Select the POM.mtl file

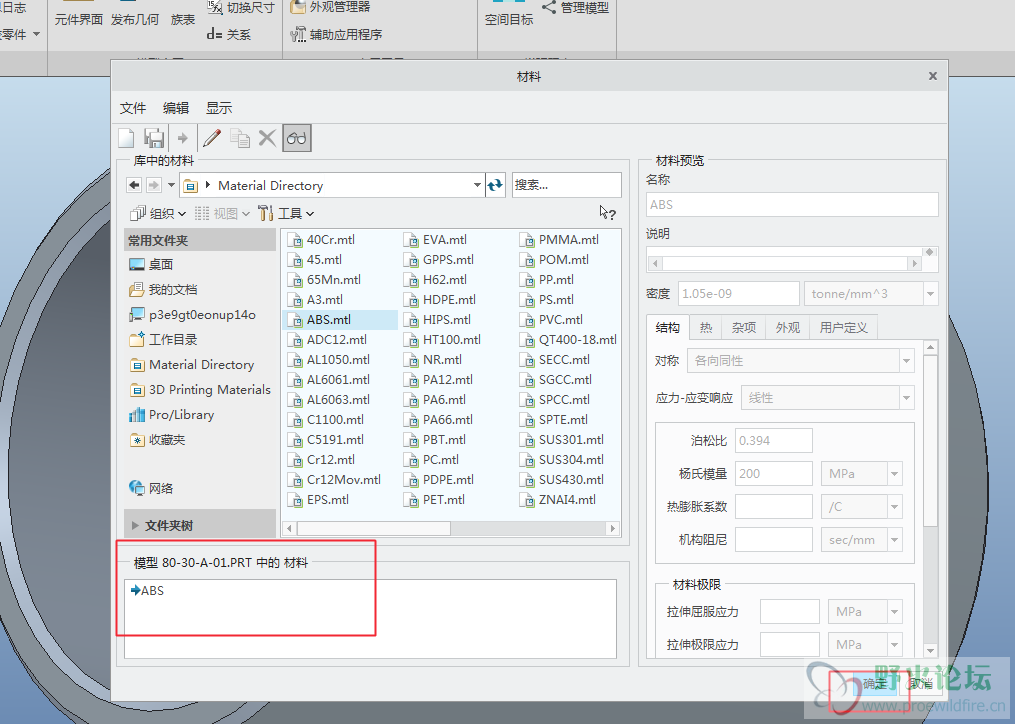pyautogui.click(x=555, y=260)
